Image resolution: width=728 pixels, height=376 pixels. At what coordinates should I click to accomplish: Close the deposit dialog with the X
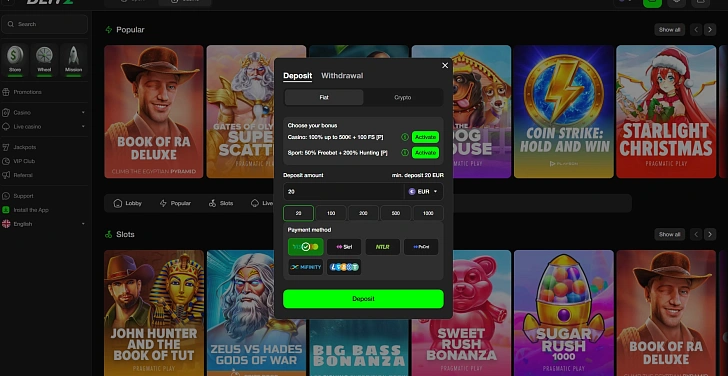click(x=445, y=65)
